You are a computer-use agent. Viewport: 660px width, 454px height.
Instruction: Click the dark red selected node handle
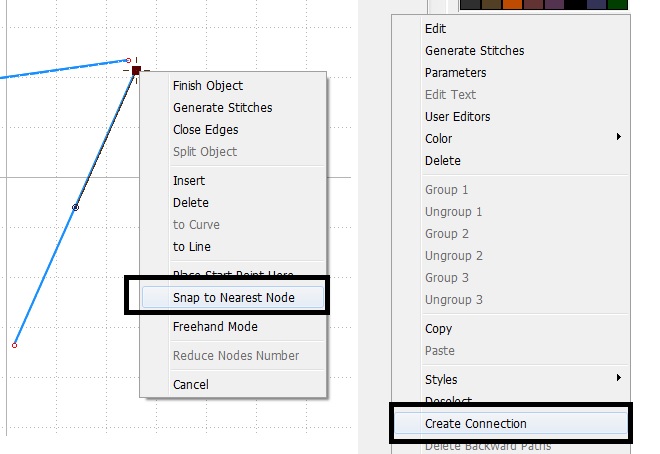click(136, 70)
